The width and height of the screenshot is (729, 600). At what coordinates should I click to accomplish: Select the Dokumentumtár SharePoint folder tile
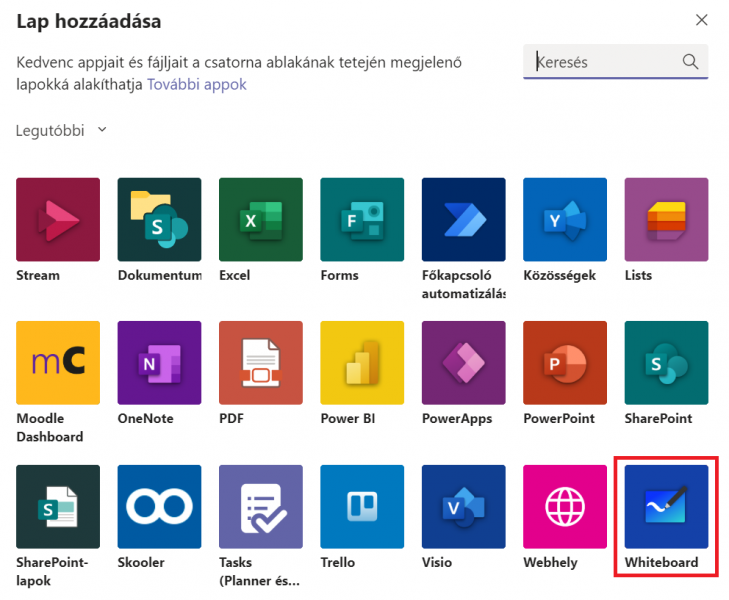(159, 219)
